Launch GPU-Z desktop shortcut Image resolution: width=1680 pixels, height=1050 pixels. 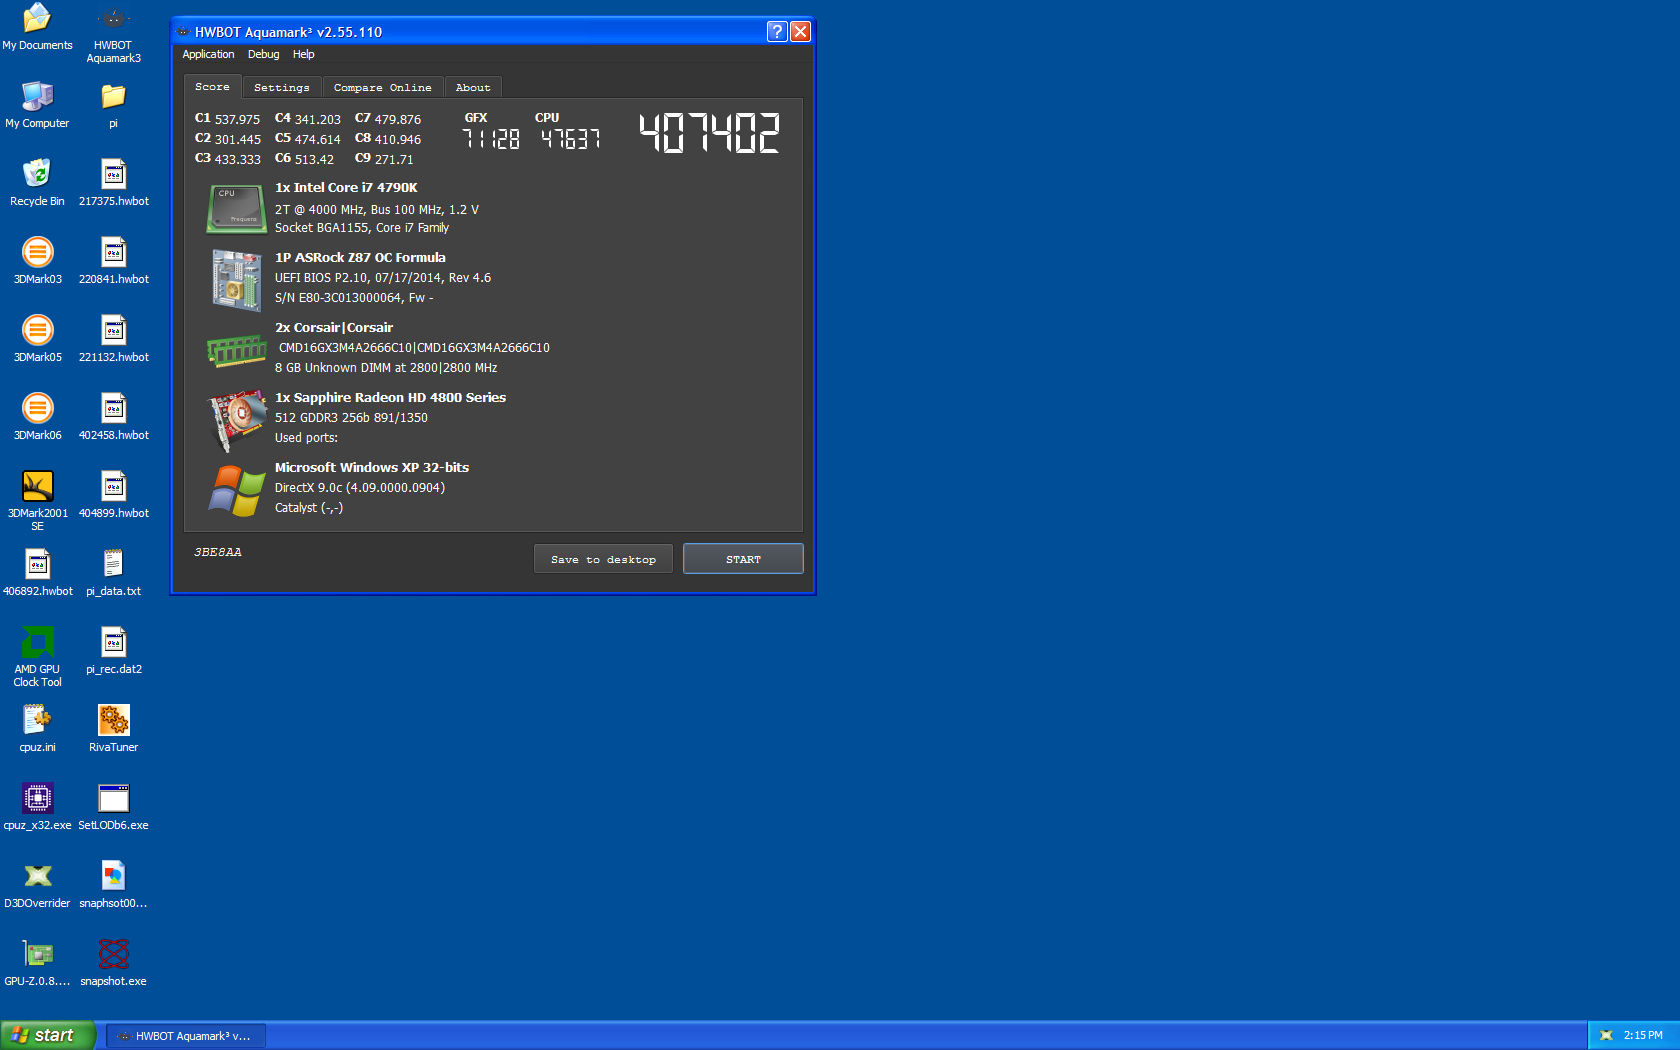(37, 963)
